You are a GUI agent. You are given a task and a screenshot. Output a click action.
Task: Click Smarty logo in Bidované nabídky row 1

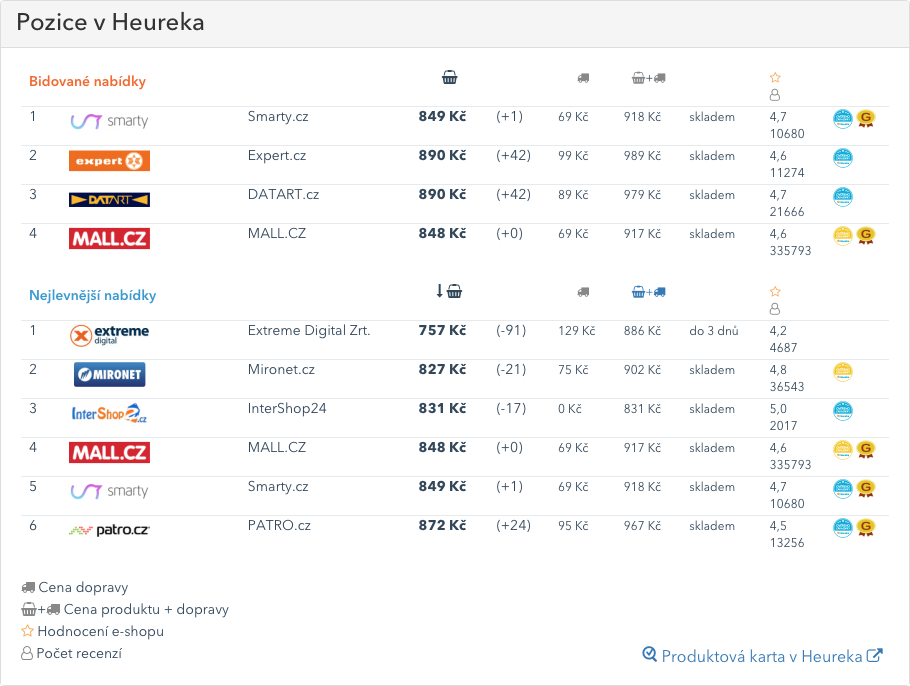tap(109, 121)
